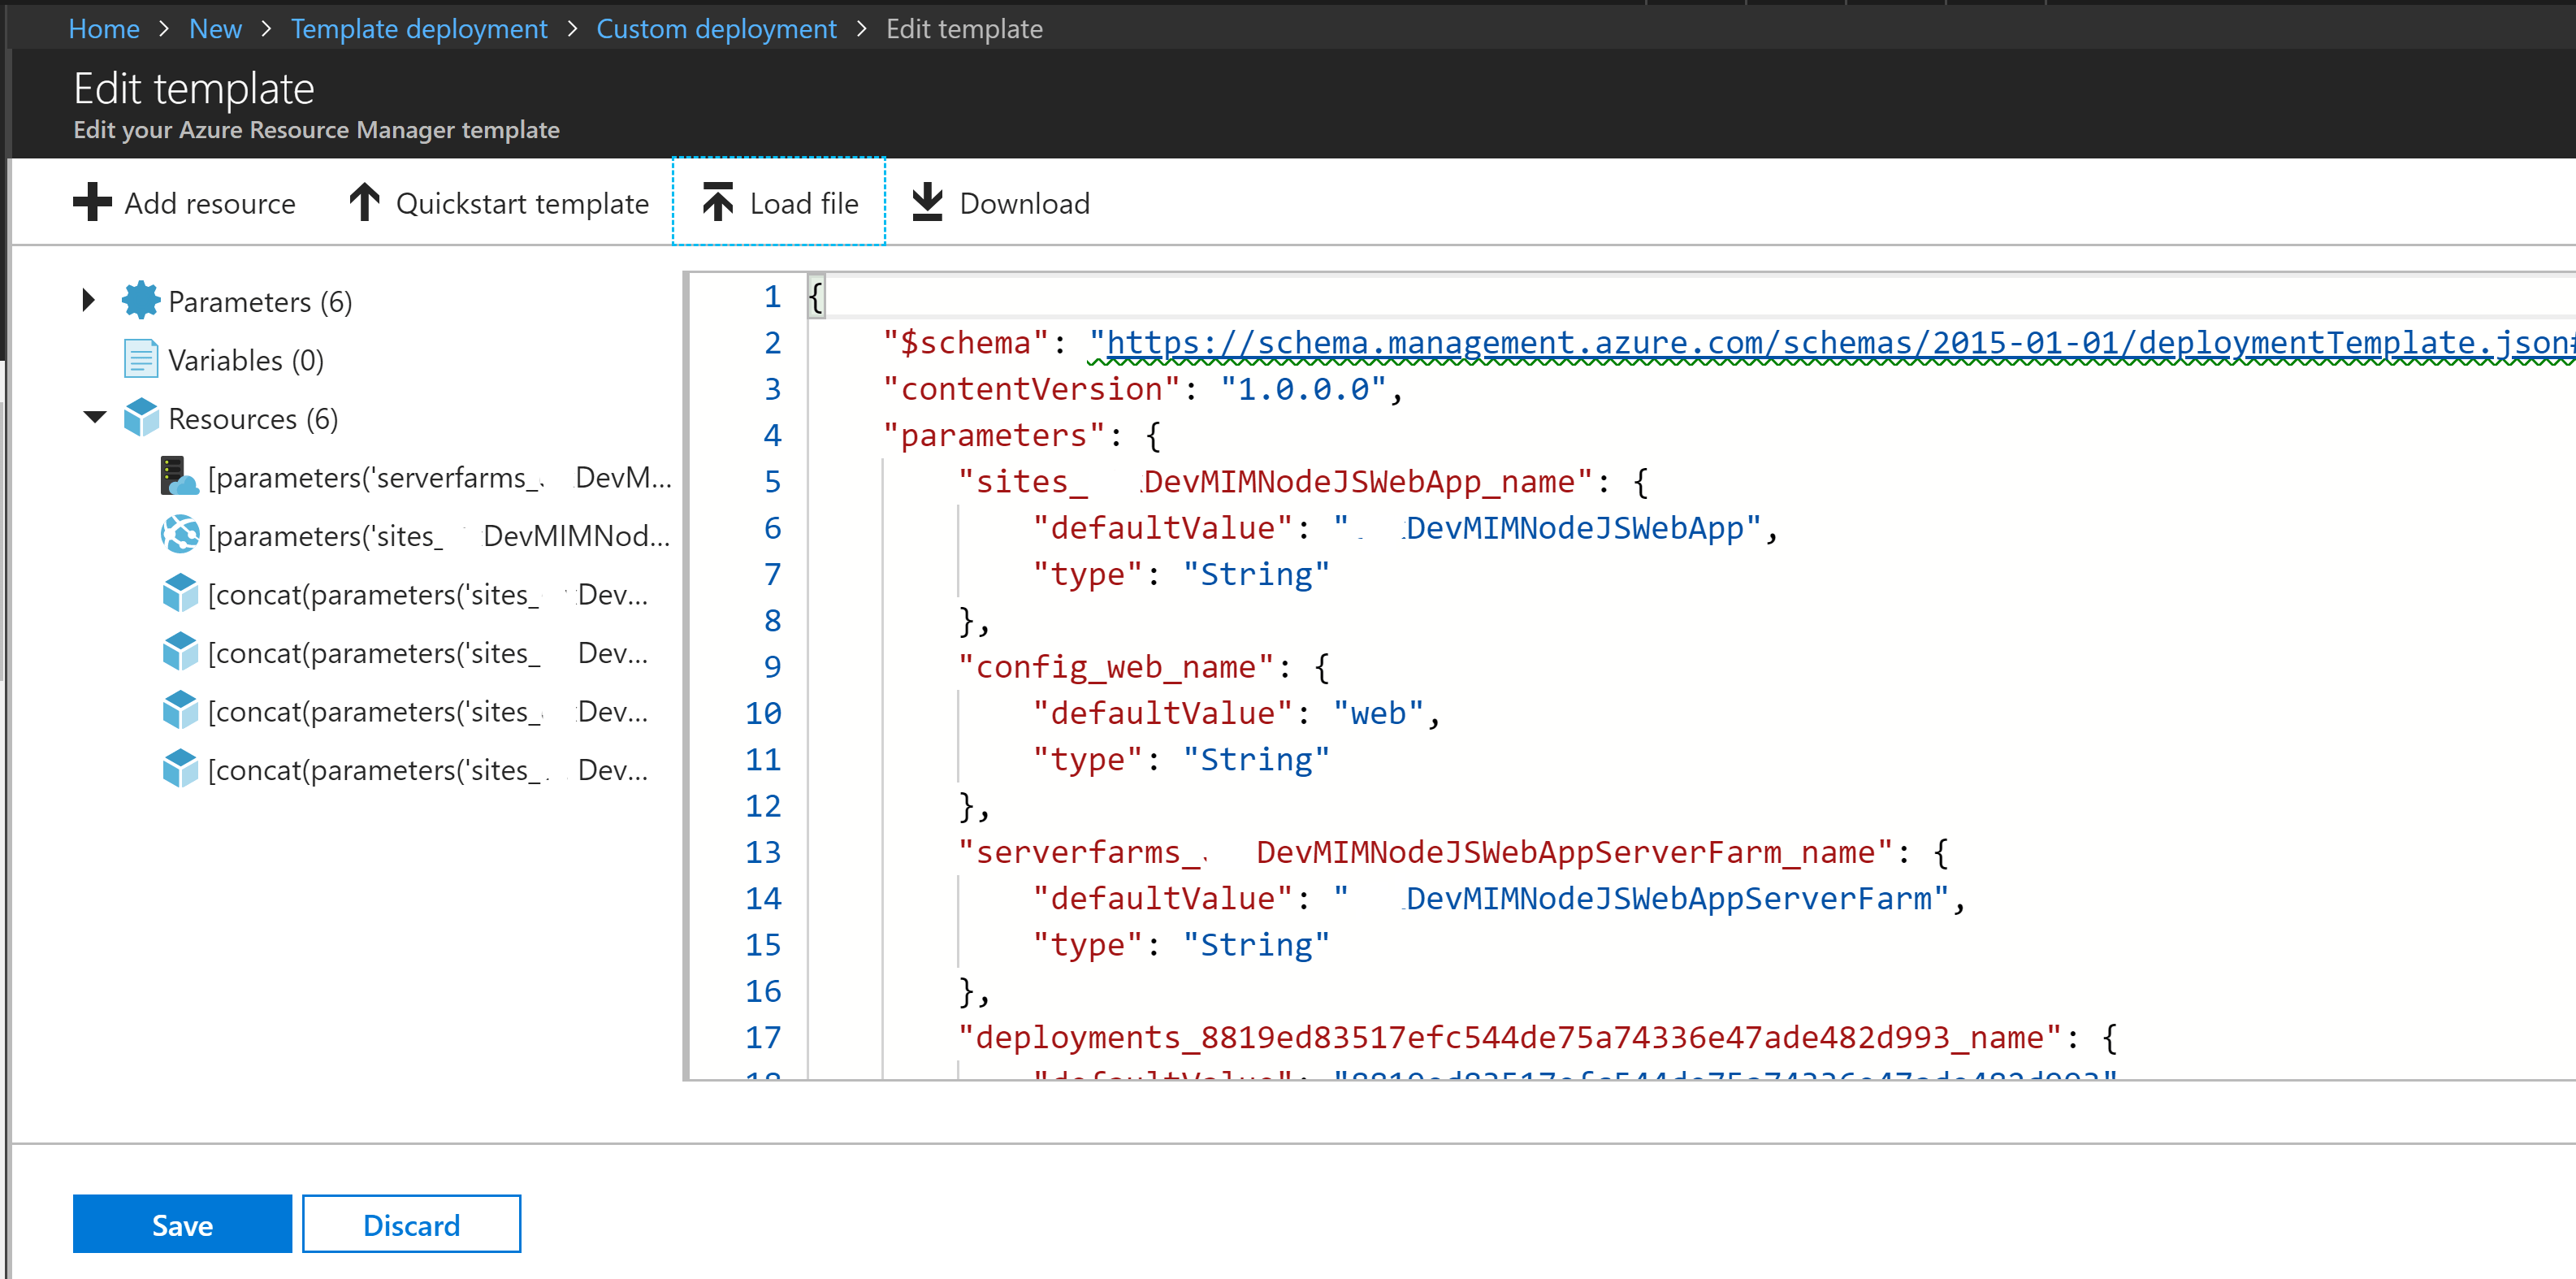The height and width of the screenshot is (1279, 2576).
Task: Click the Parameters gear icon
Action: coord(140,301)
